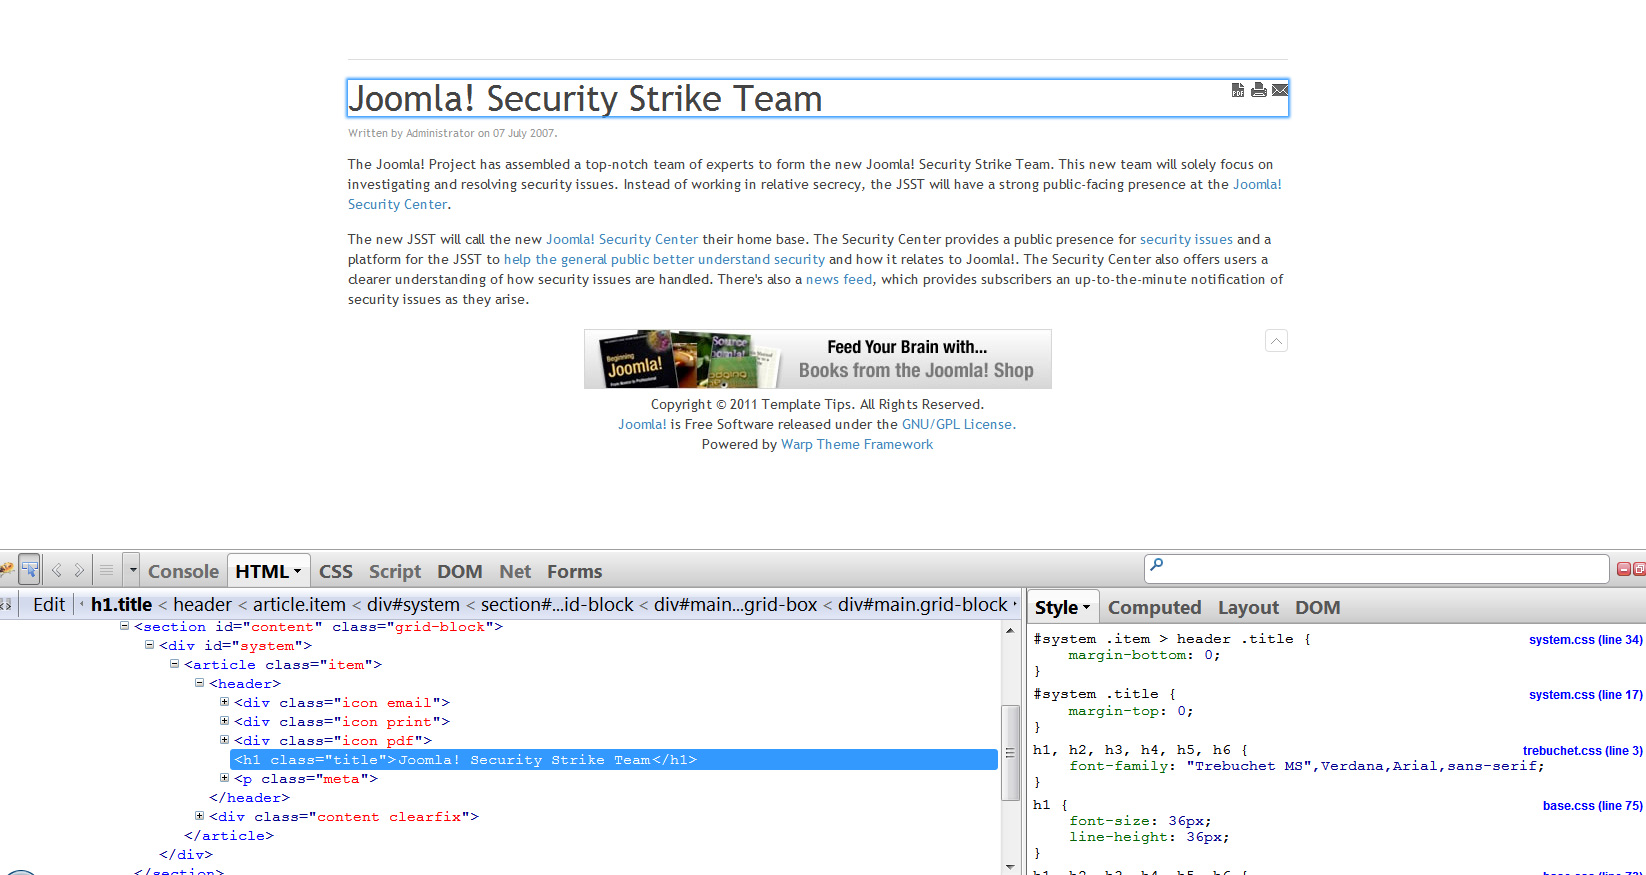
Task: Detach Firebug into a new window
Action: coord(1639,569)
